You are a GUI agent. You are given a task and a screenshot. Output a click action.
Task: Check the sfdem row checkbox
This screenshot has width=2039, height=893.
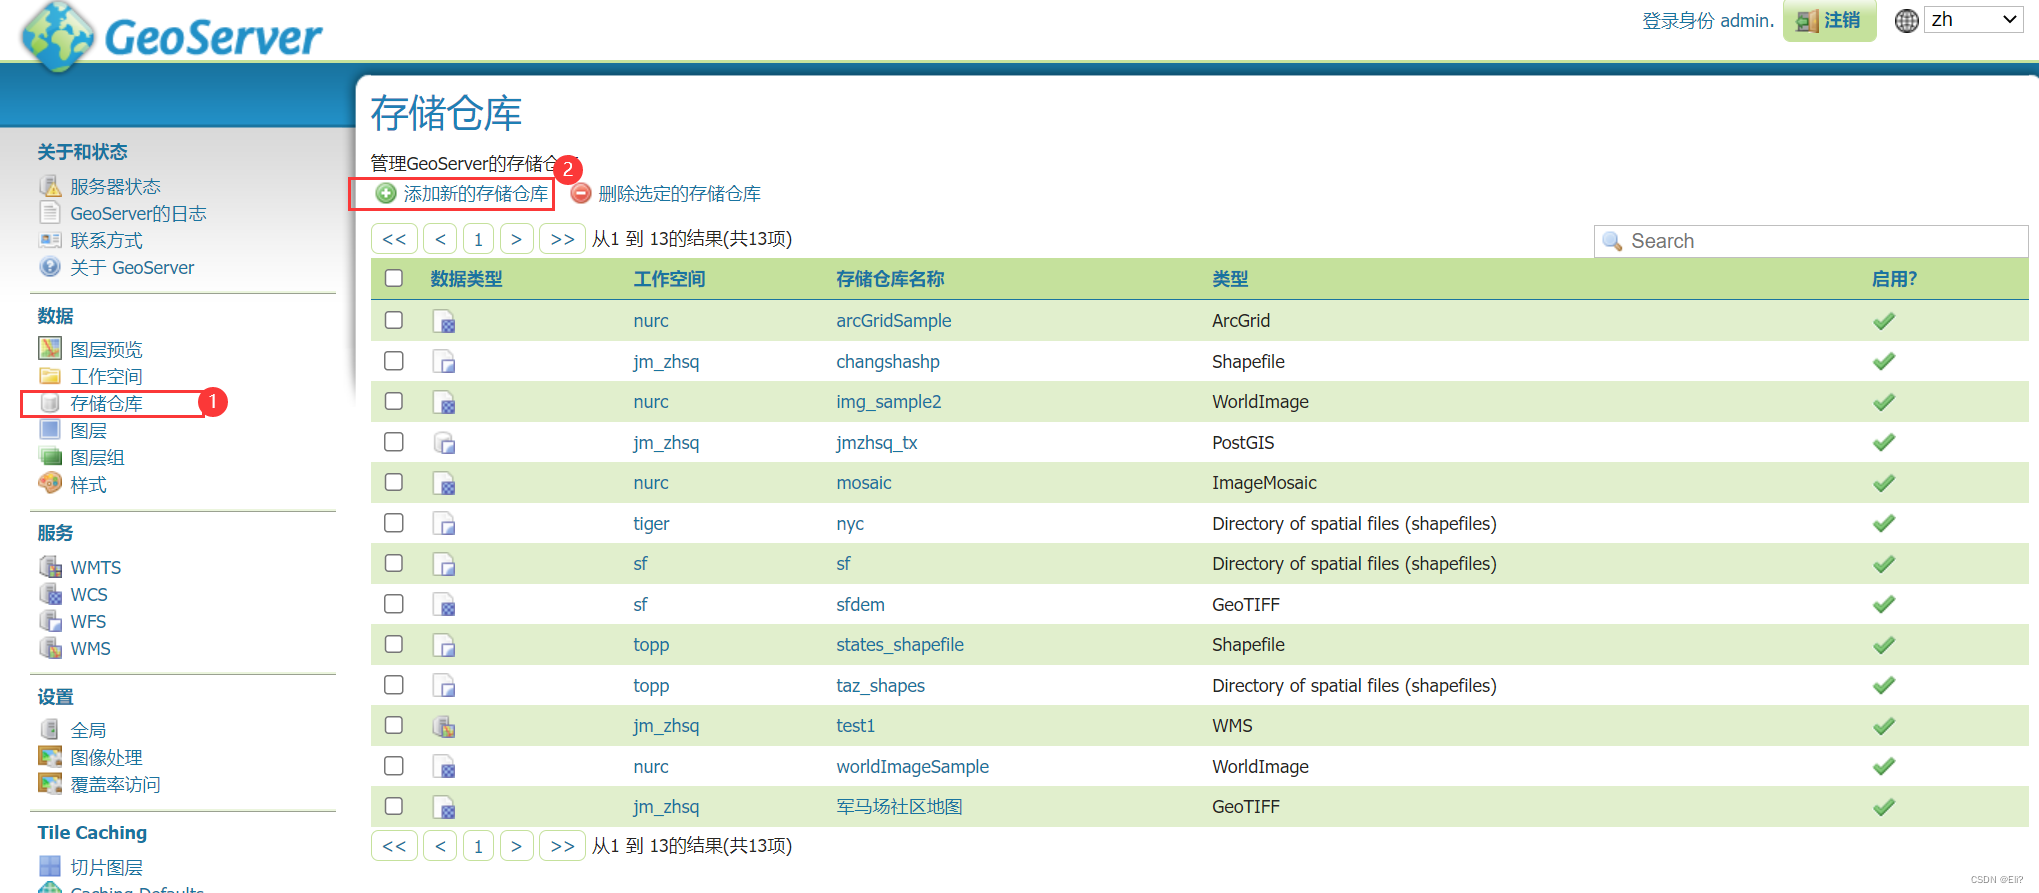point(394,604)
